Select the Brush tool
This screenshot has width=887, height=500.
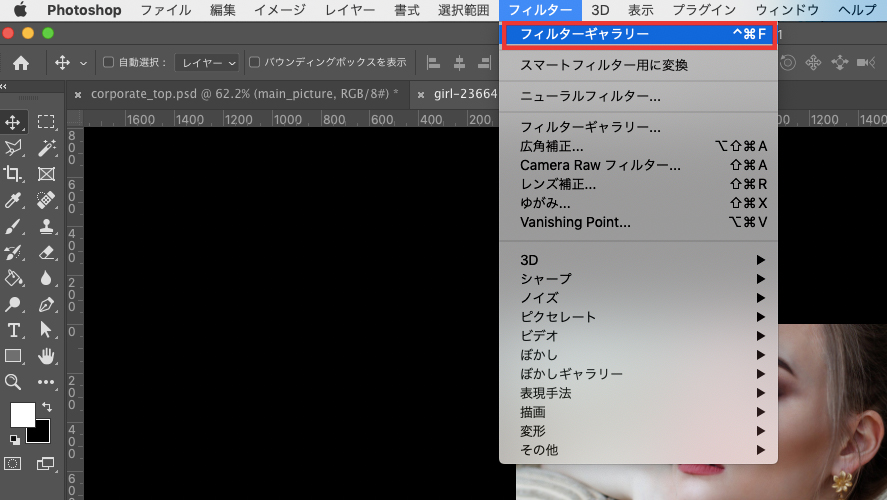click(13, 226)
